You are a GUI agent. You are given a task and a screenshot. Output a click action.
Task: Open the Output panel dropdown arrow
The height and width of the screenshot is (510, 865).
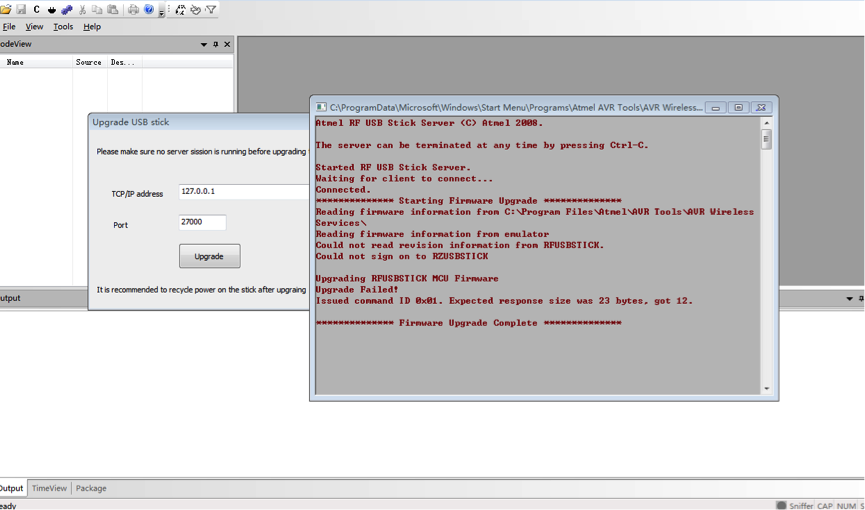click(x=850, y=298)
